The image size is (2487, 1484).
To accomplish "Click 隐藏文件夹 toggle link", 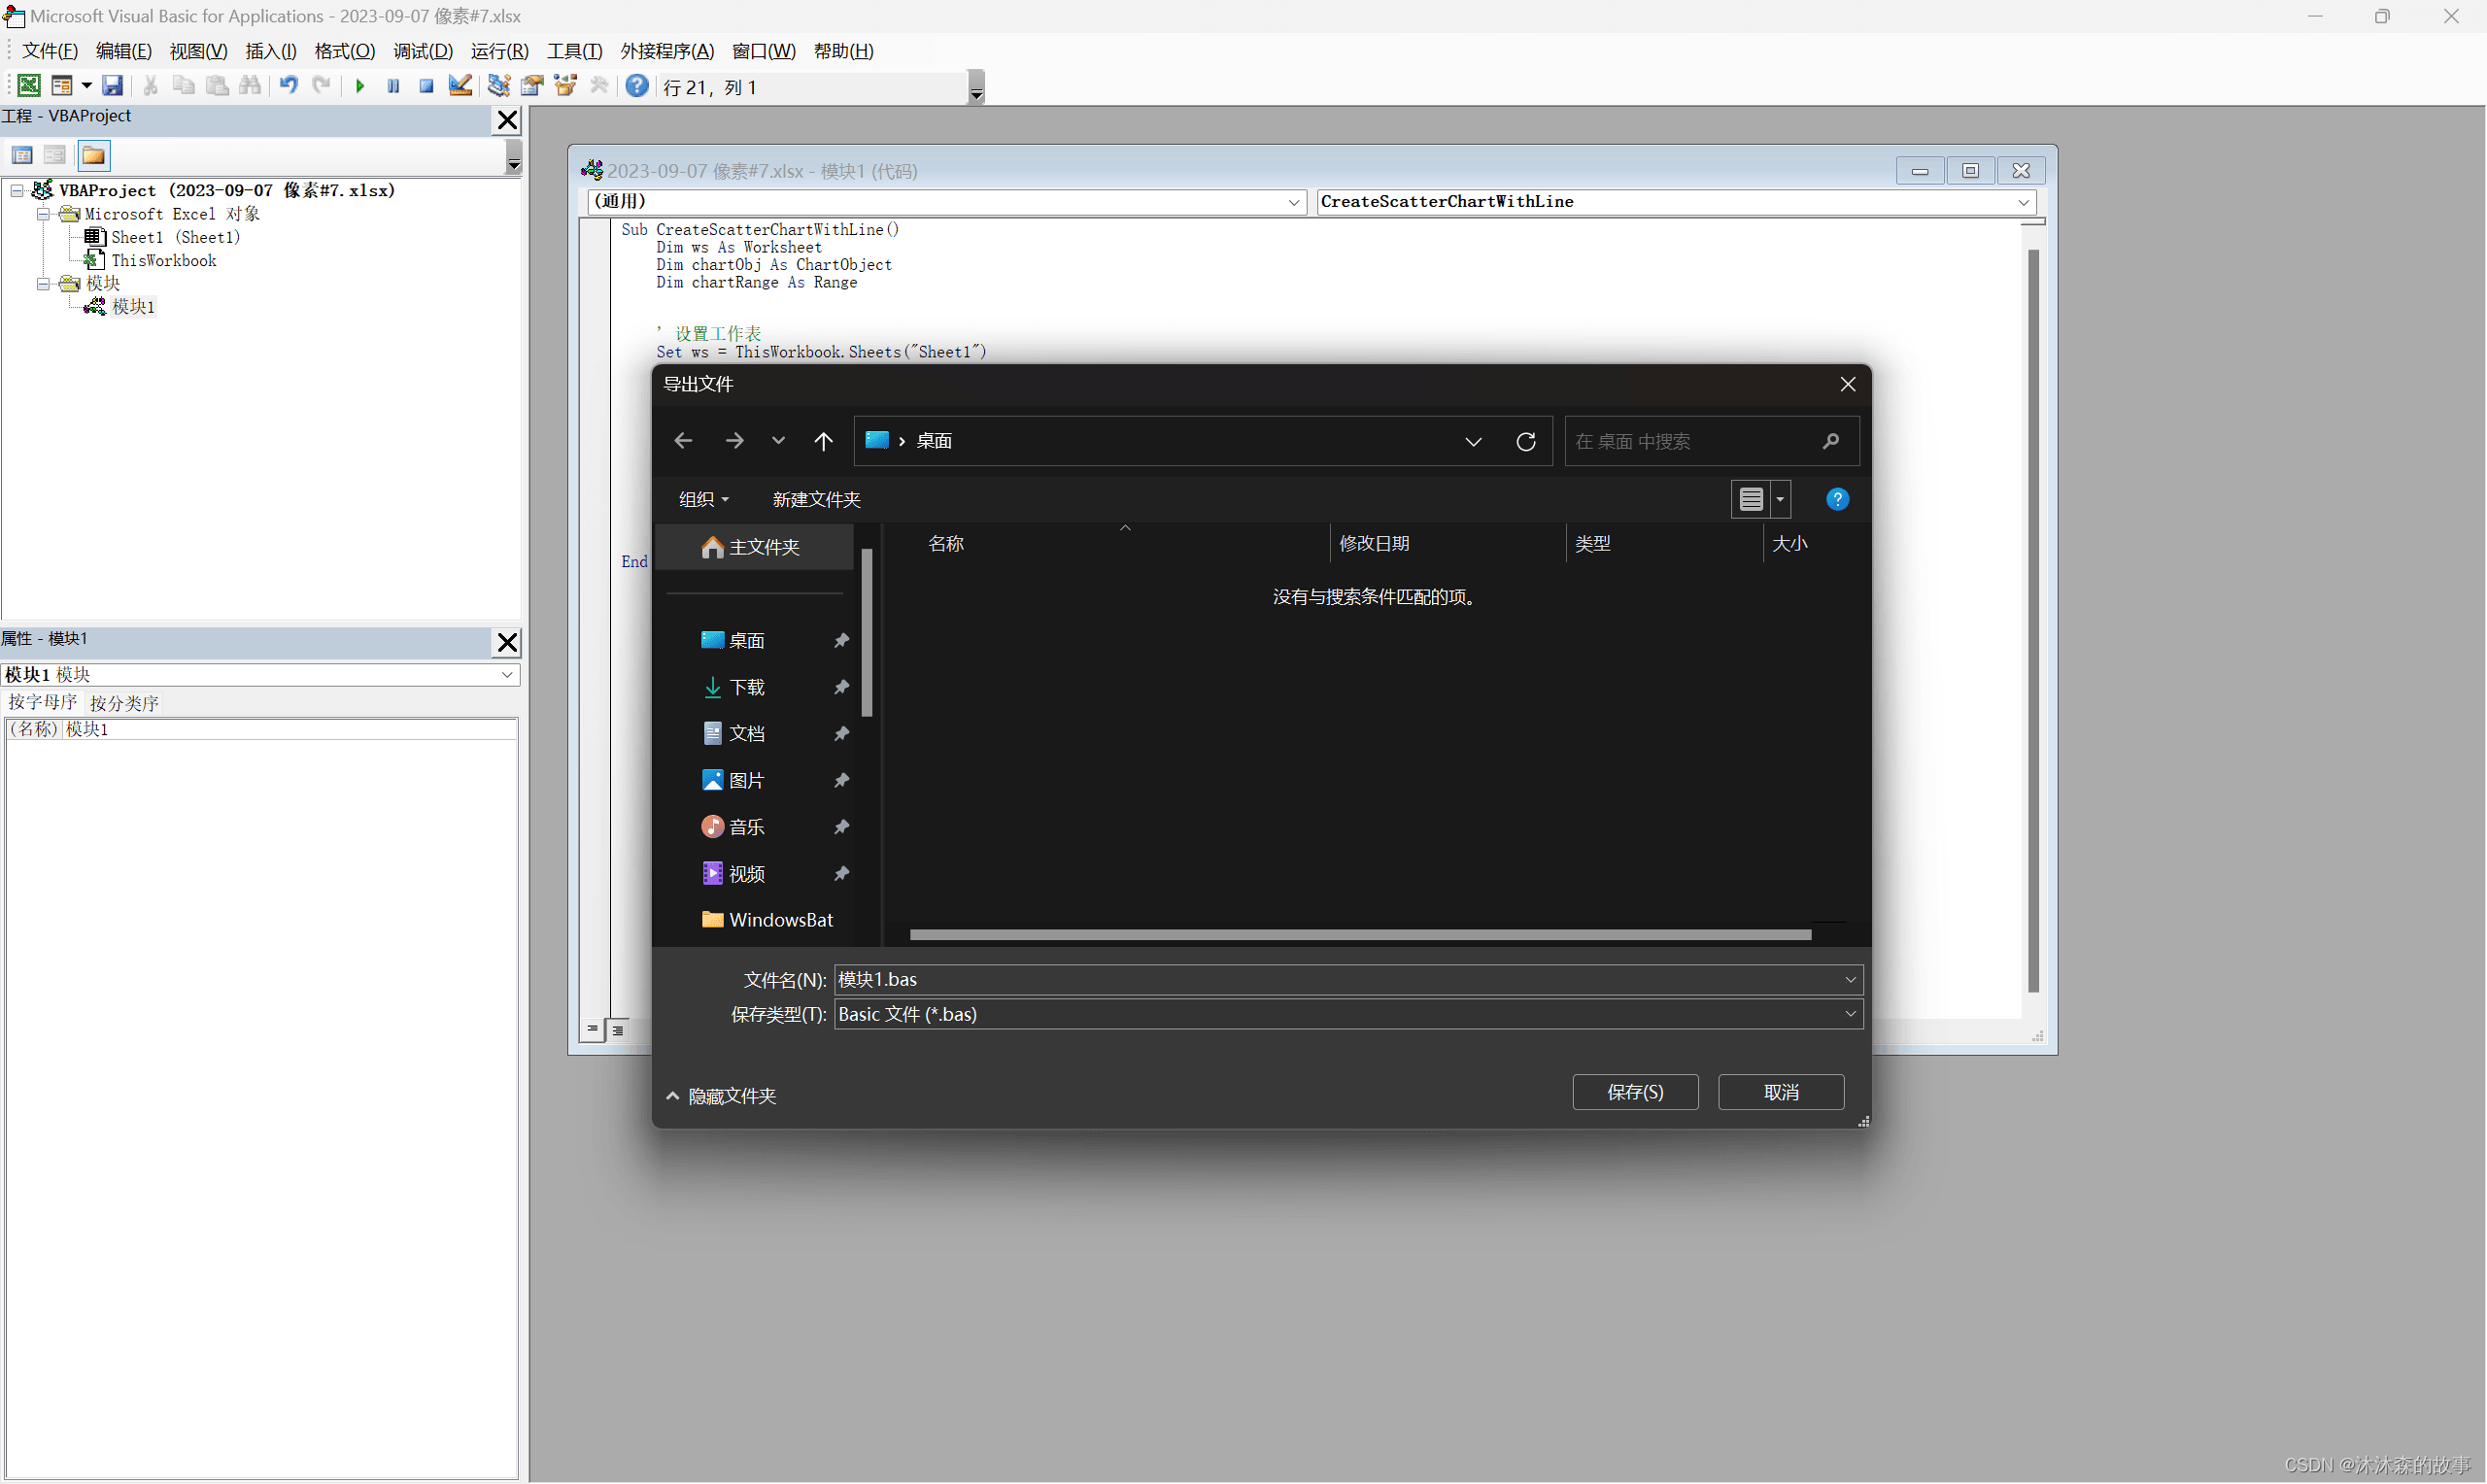I will coord(721,1096).
